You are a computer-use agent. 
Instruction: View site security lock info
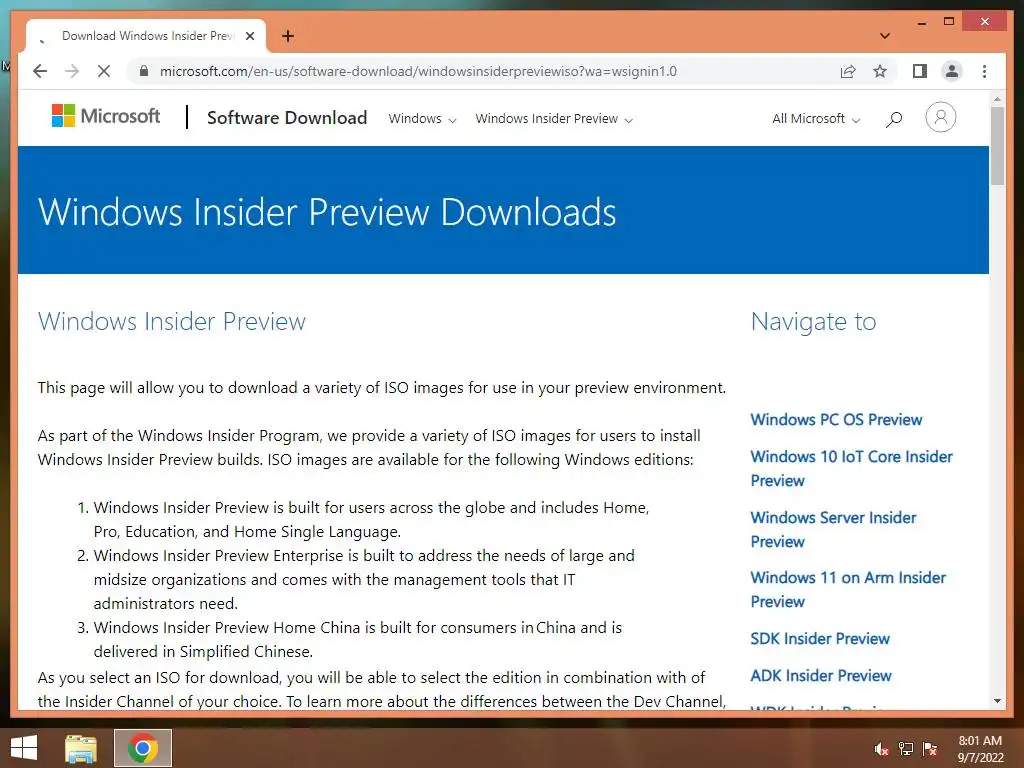tap(144, 71)
